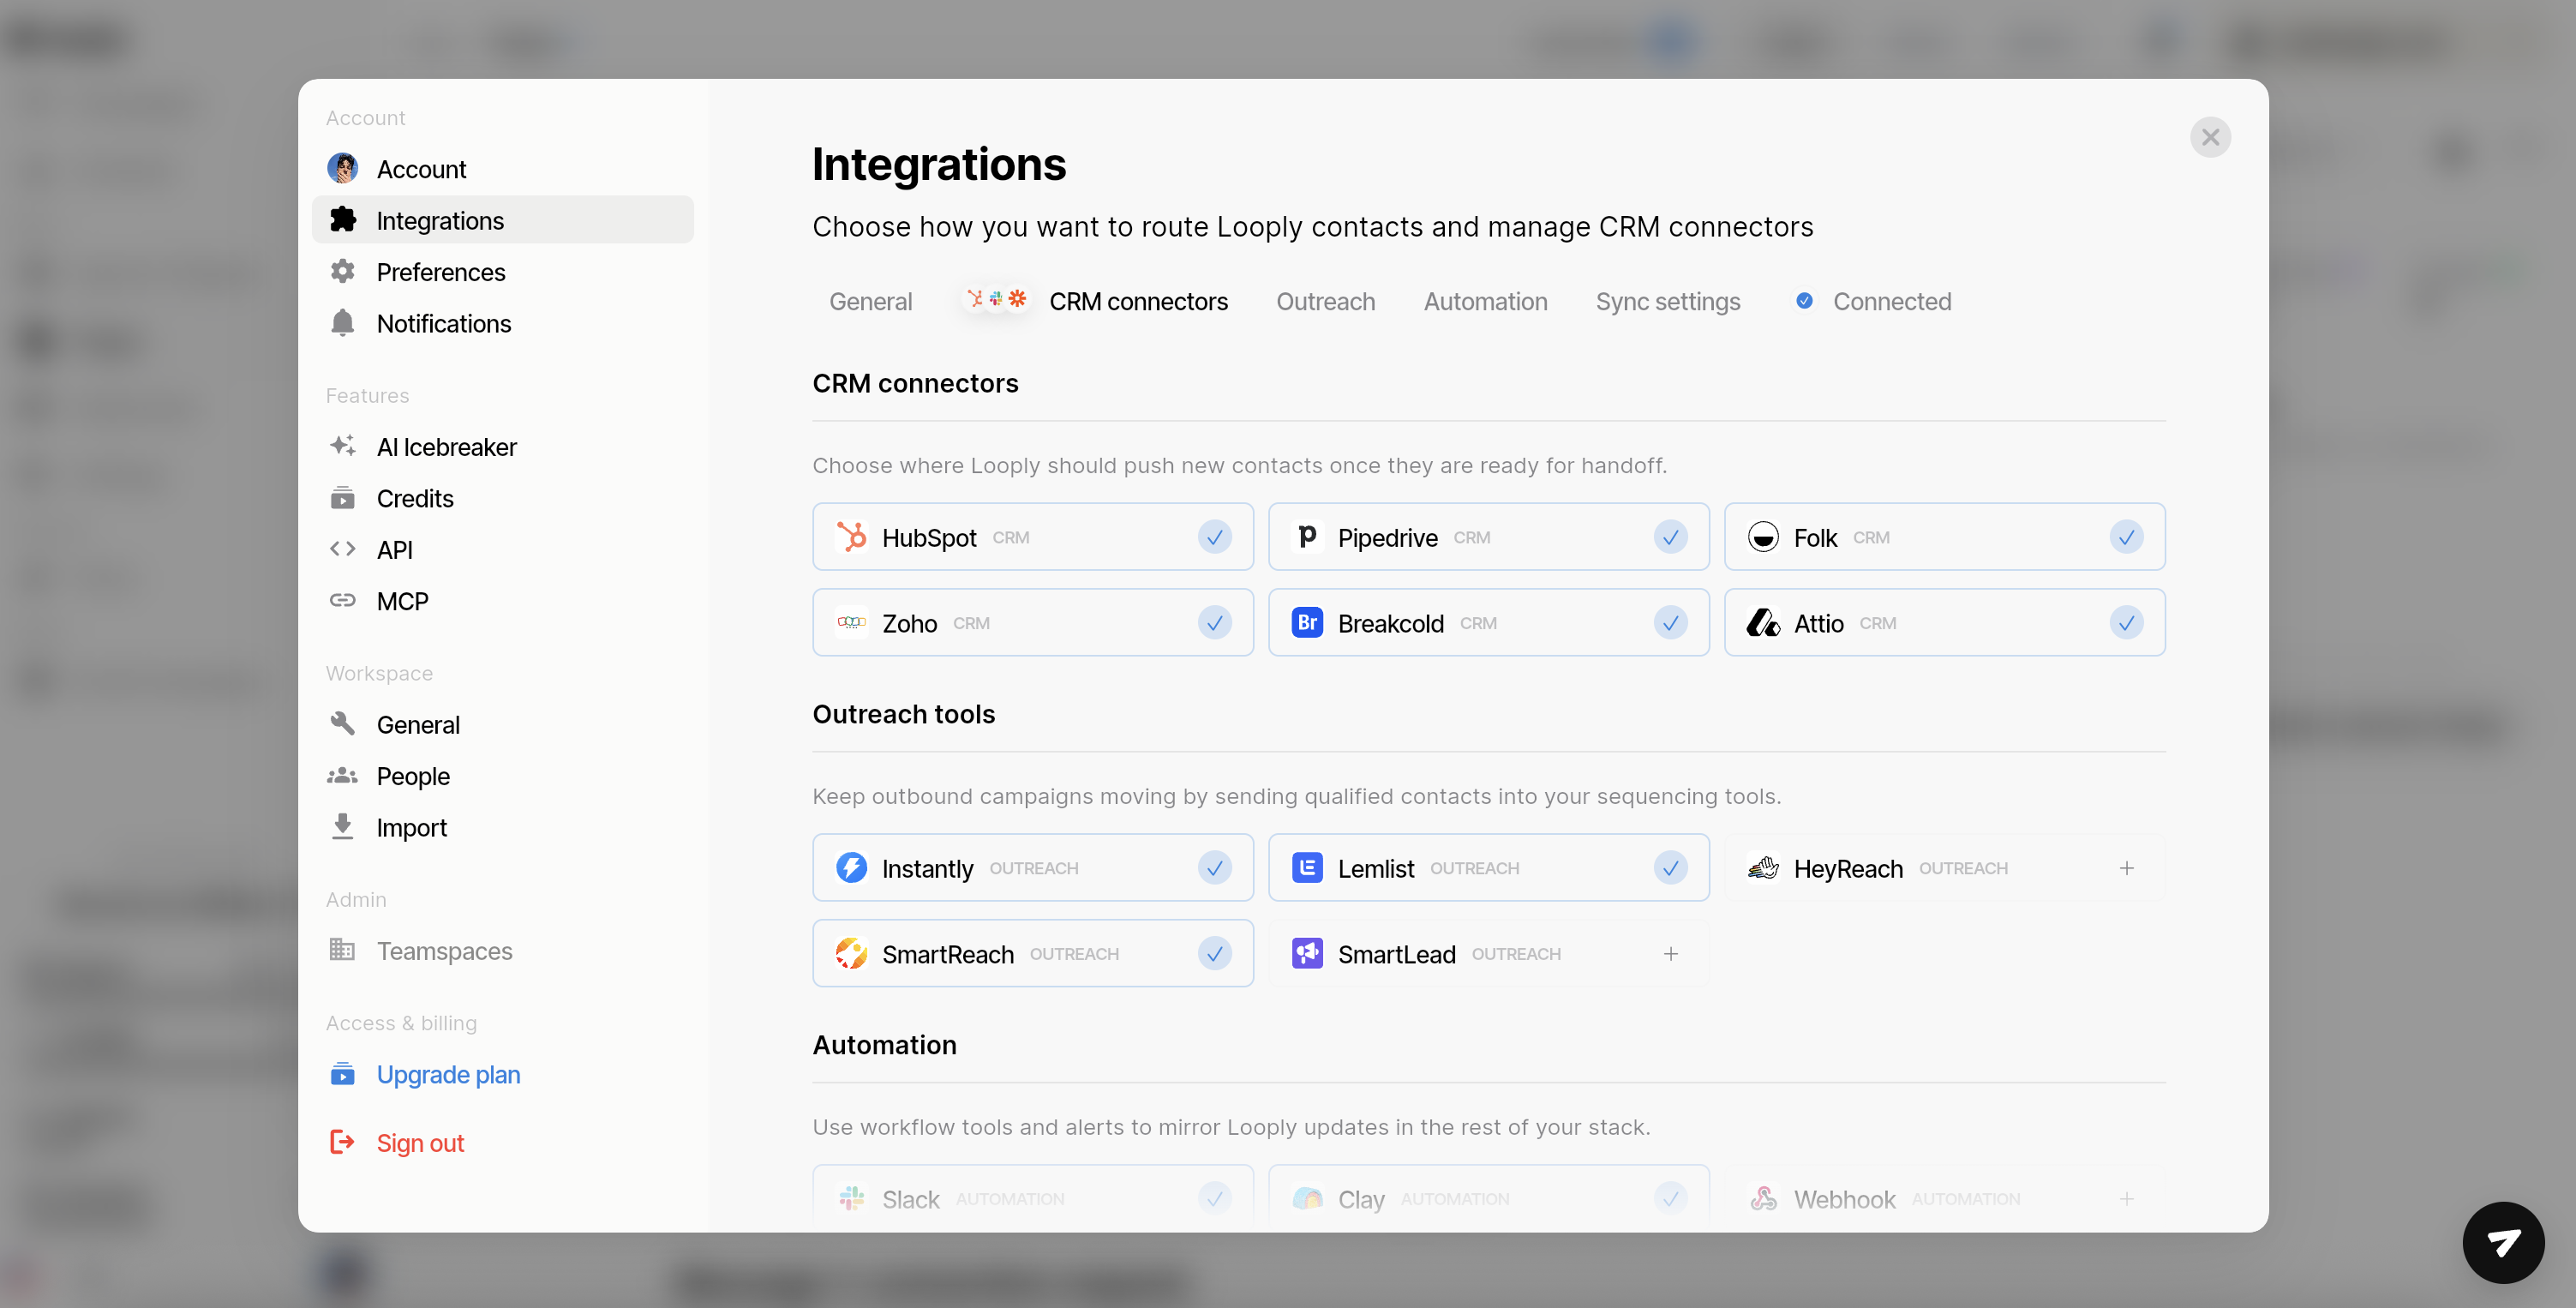Click the account avatar picture
The image size is (2576, 1308).
(343, 168)
